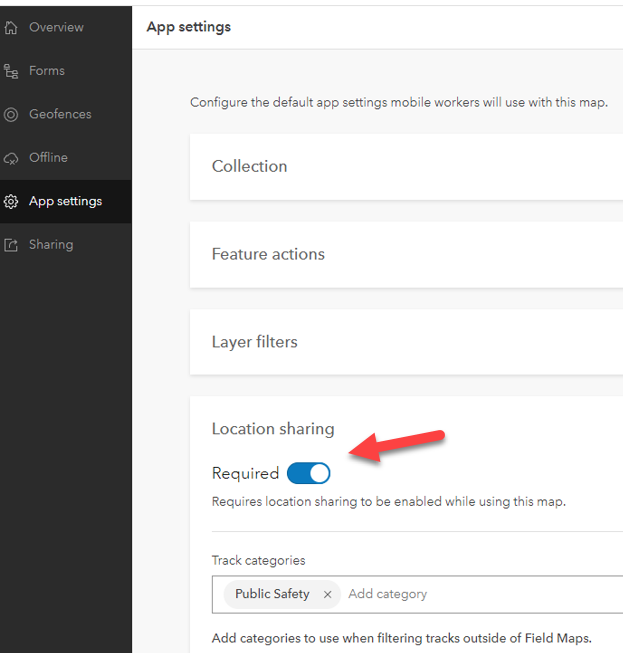Image resolution: width=623 pixels, height=653 pixels.
Task: Remove the Public Safety category tag
Action: [x=327, y=594]
